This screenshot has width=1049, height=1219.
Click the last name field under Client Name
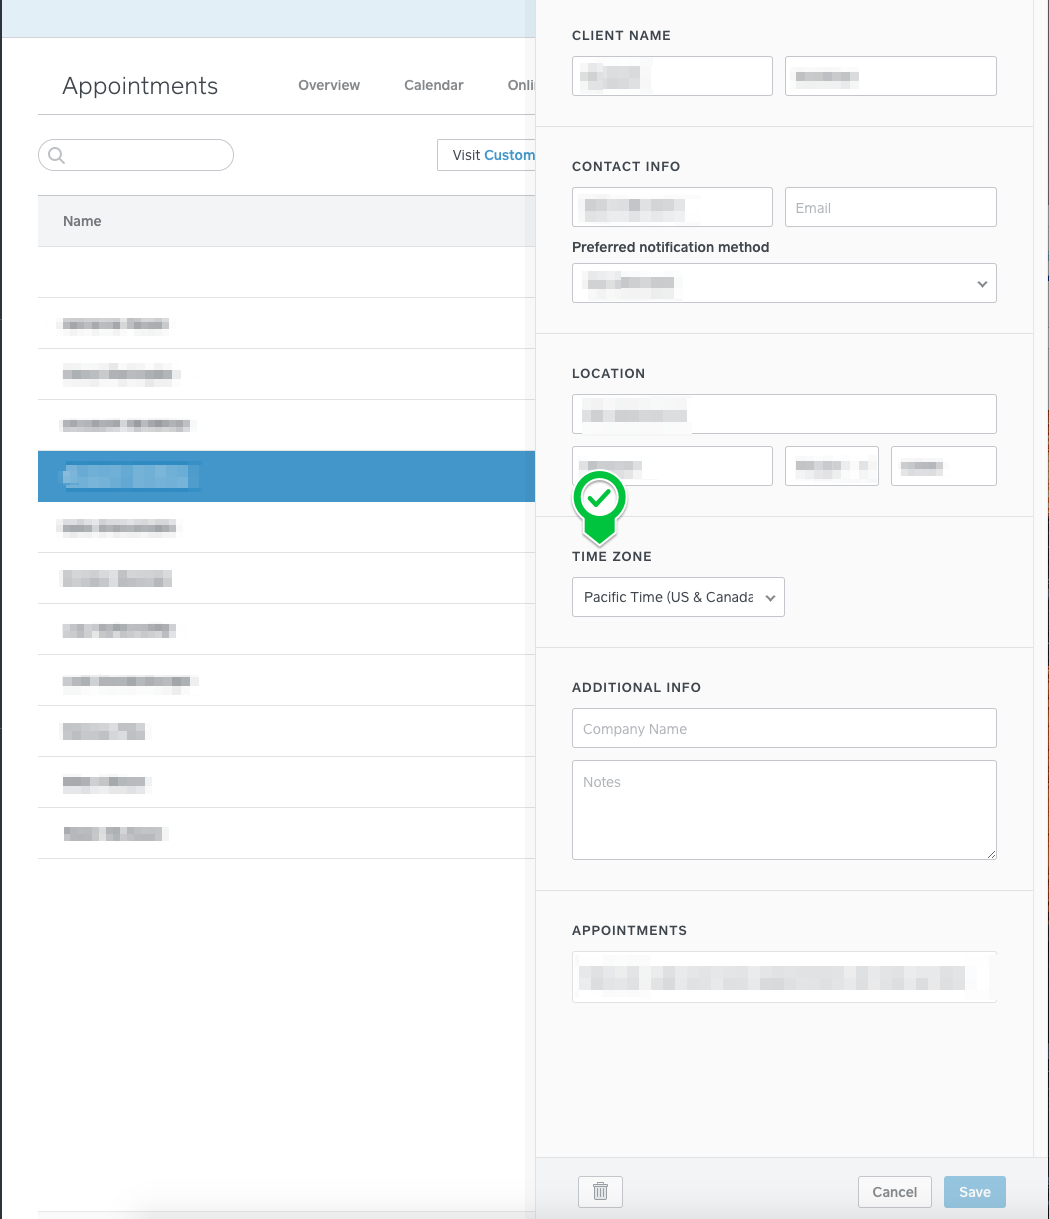point(890,76)
